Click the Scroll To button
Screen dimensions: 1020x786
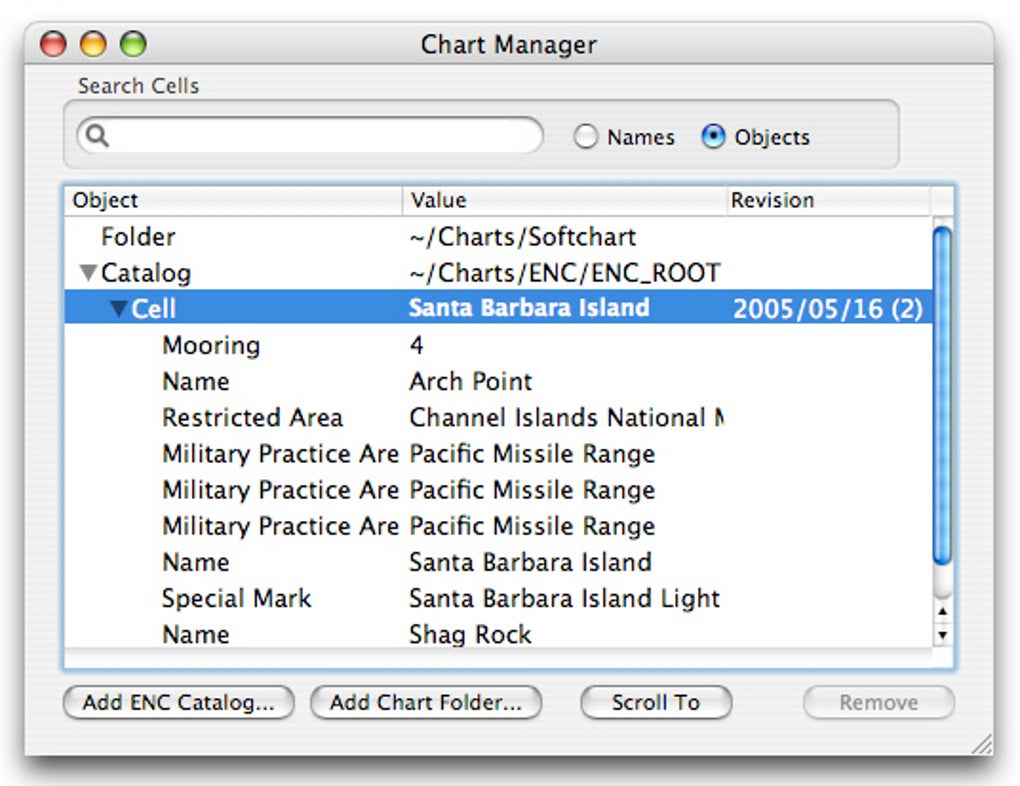pyautogui.click(x=656, y=703)
